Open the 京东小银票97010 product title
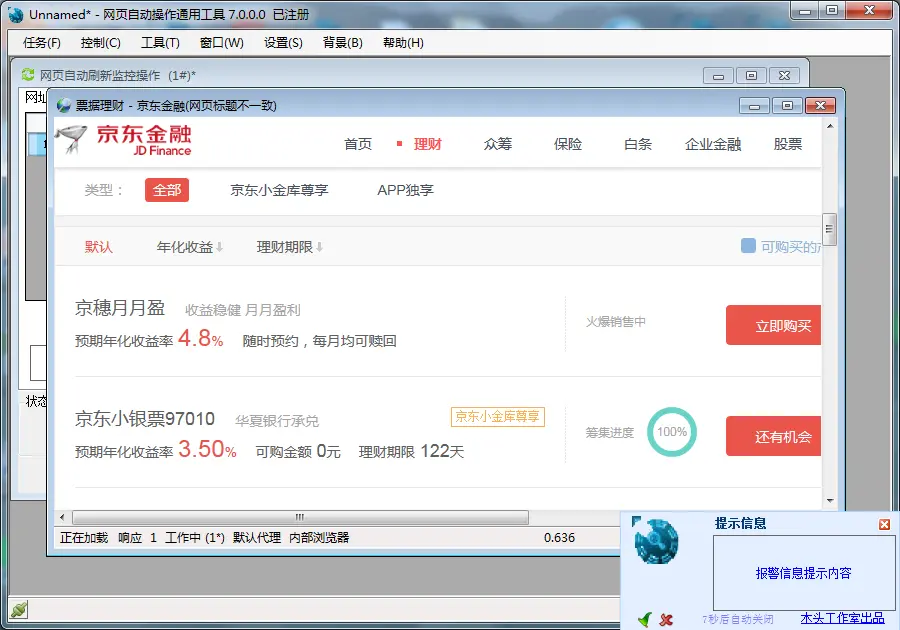 145,419
